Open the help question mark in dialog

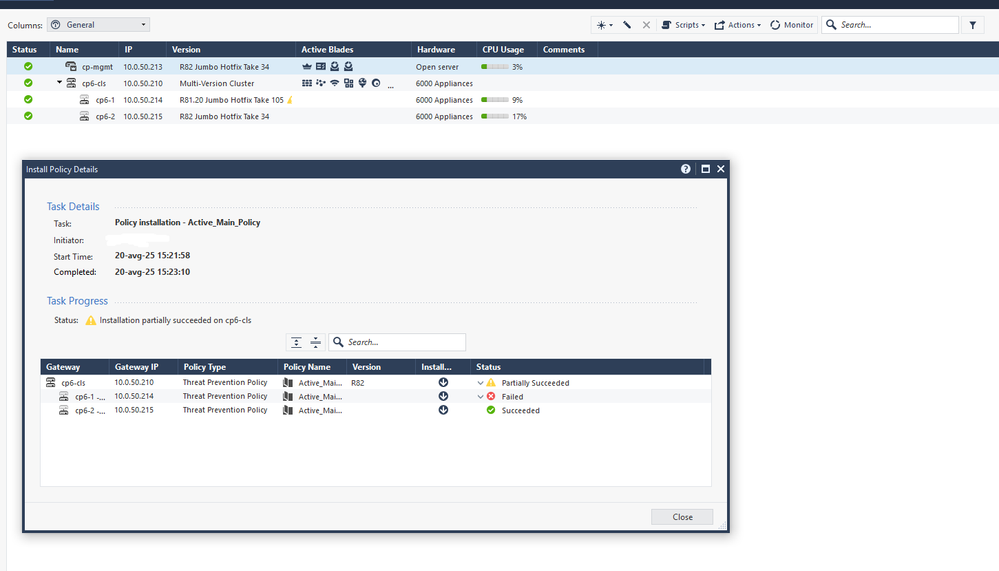coord(686,169)
